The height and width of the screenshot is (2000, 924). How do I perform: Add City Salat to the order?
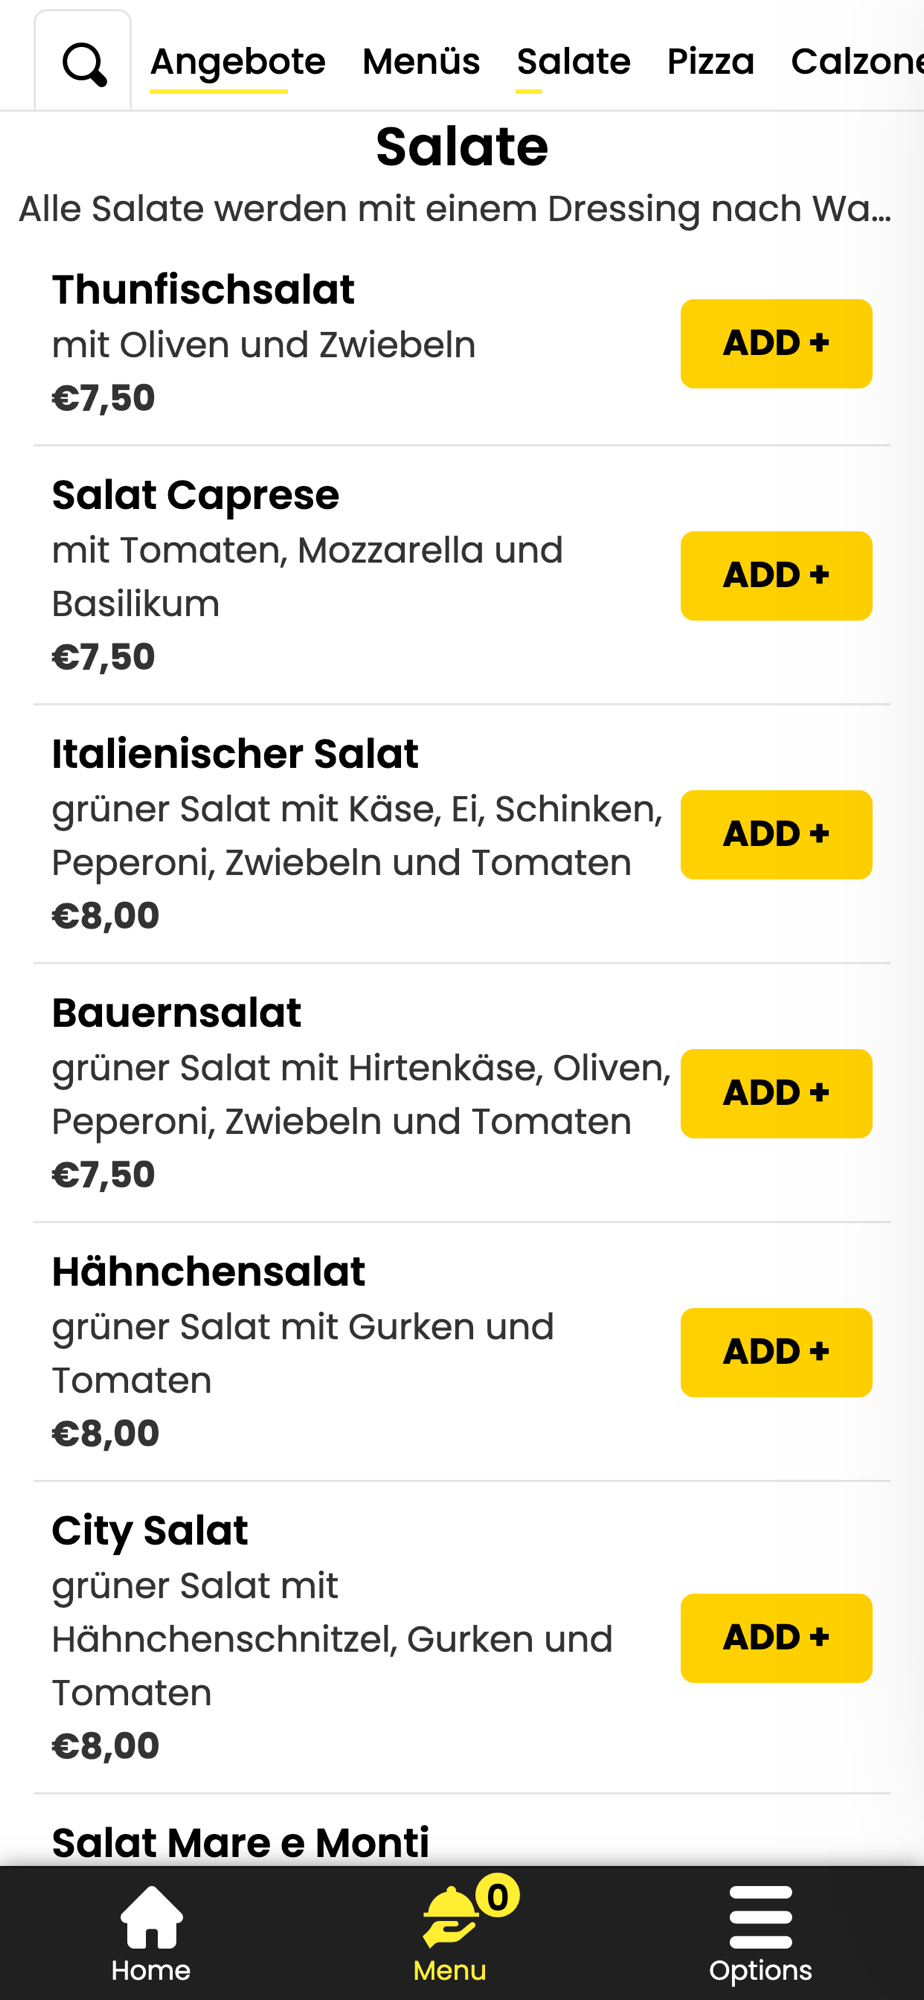[776, 1638]
